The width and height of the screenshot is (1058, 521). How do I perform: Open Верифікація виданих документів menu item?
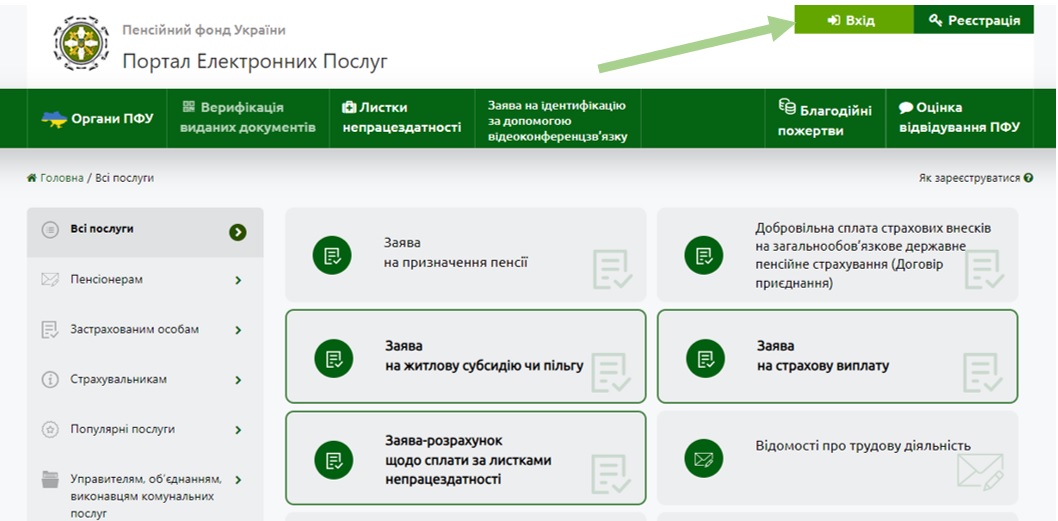(x=247, y=118)
